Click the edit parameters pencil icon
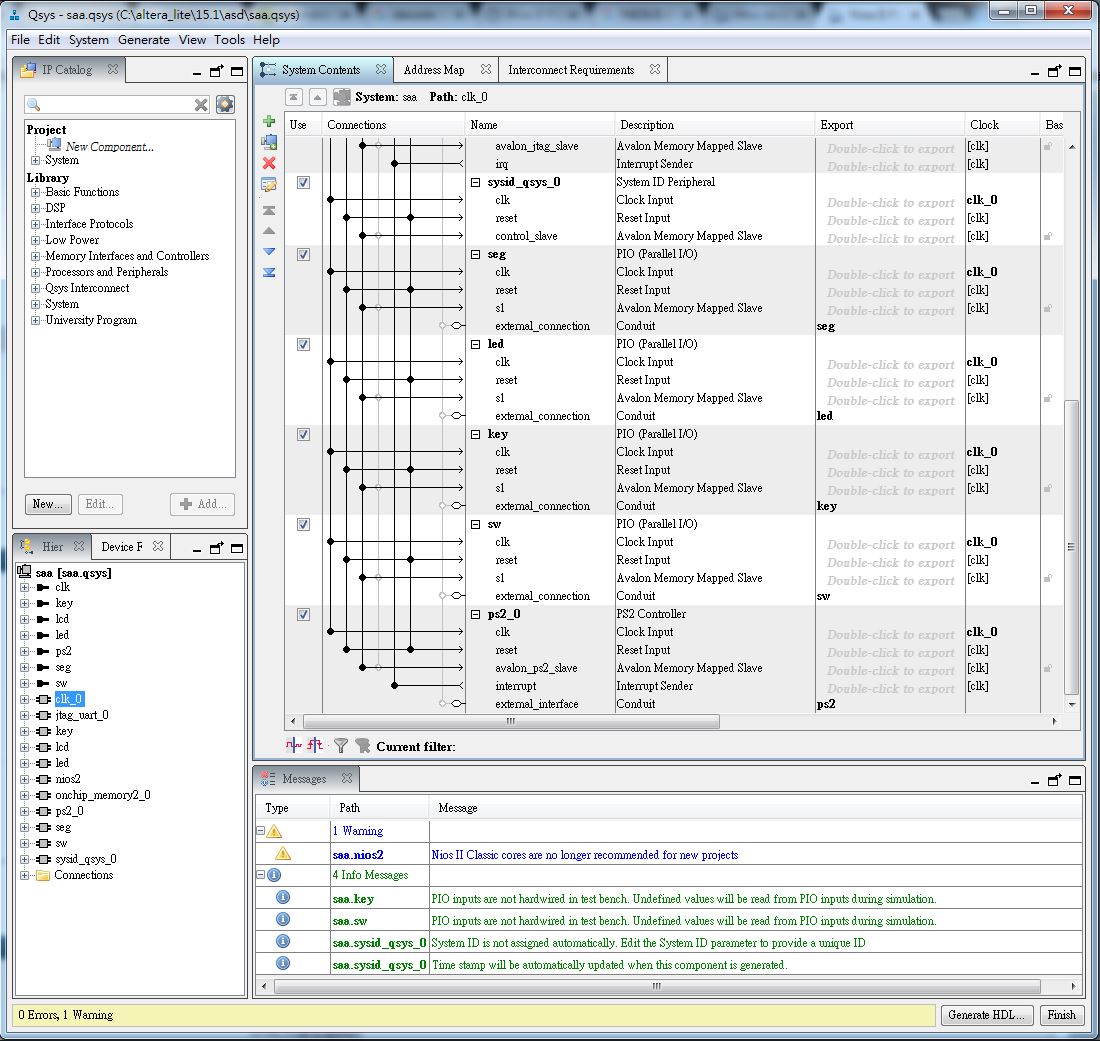Image resolution: width=1100 pixels, height=1041 pixels. click(x=269, y=185)
